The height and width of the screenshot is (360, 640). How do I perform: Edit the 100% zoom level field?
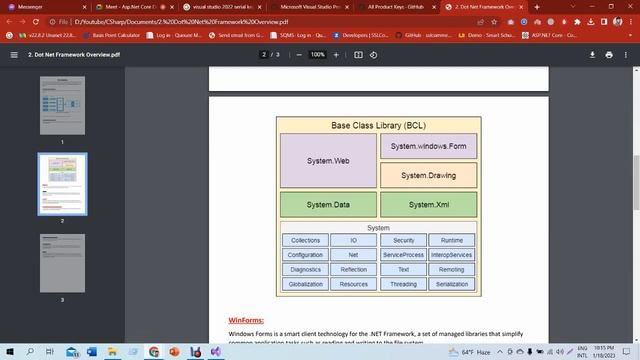click(318, 55)
